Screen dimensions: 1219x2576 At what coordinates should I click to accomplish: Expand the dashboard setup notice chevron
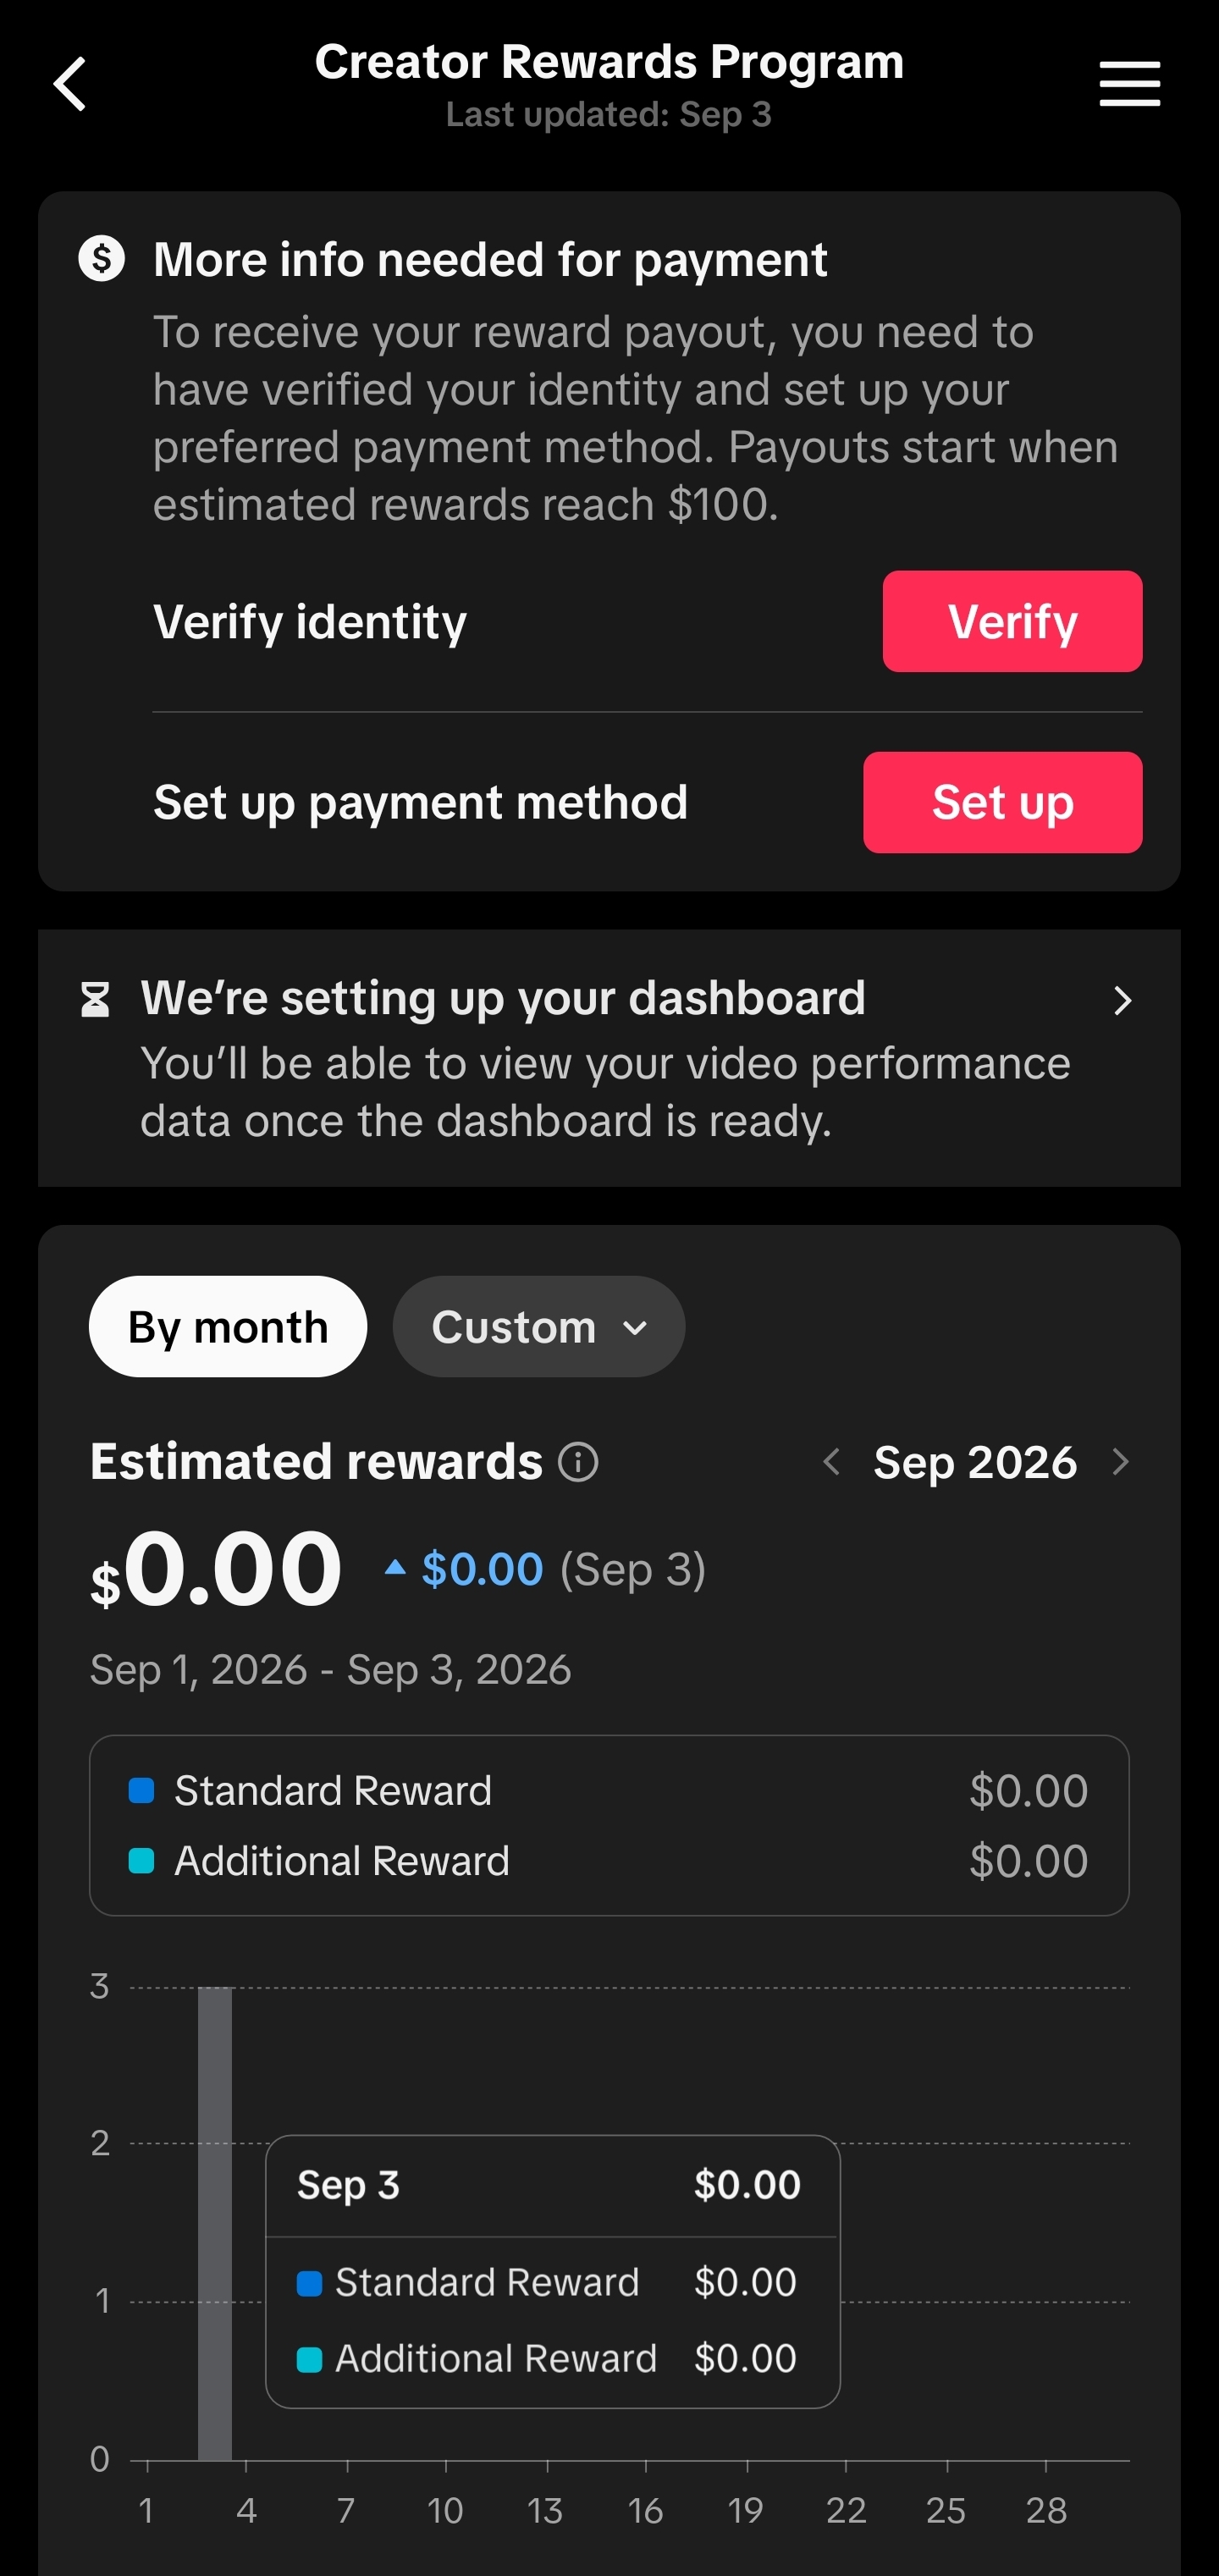[x=1122, y=1000]
